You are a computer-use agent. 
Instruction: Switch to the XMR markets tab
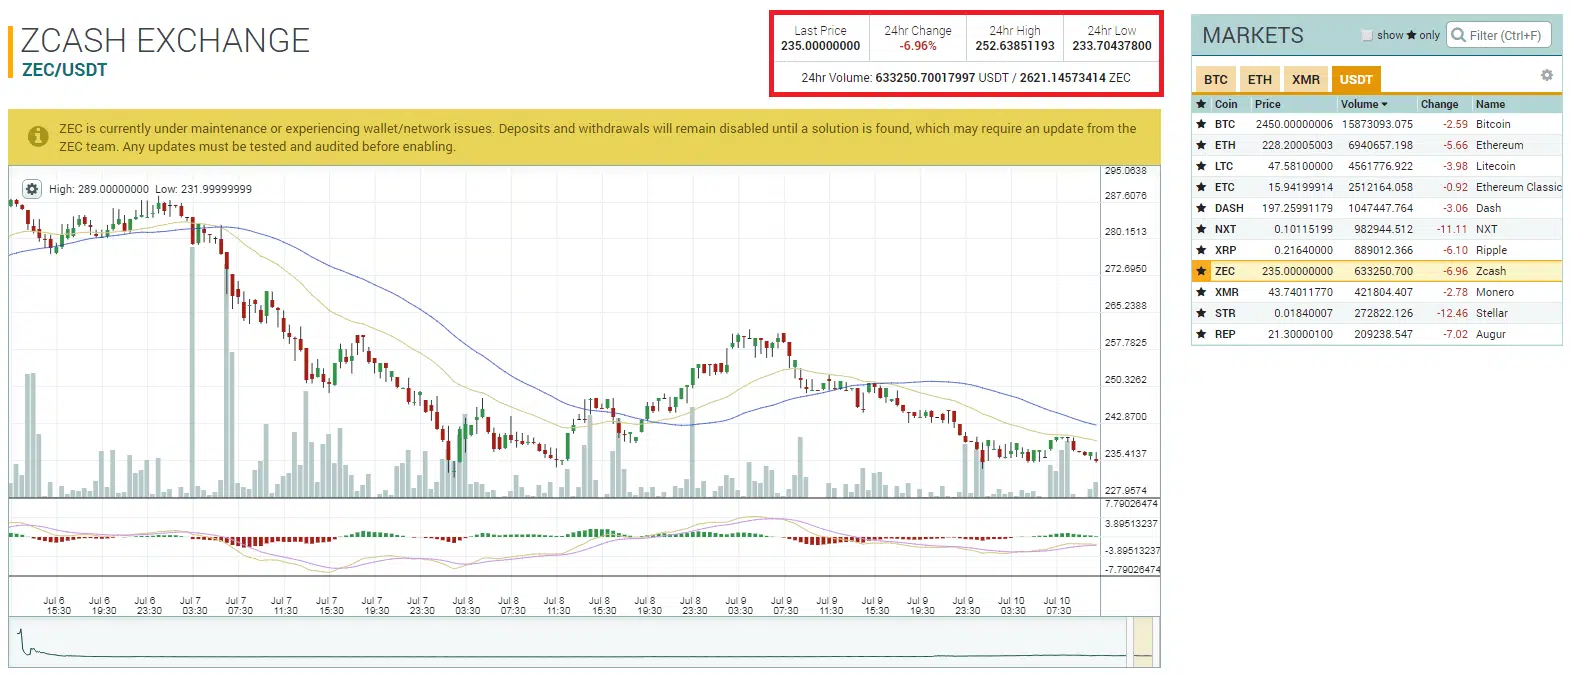[x=1306, y=79]
